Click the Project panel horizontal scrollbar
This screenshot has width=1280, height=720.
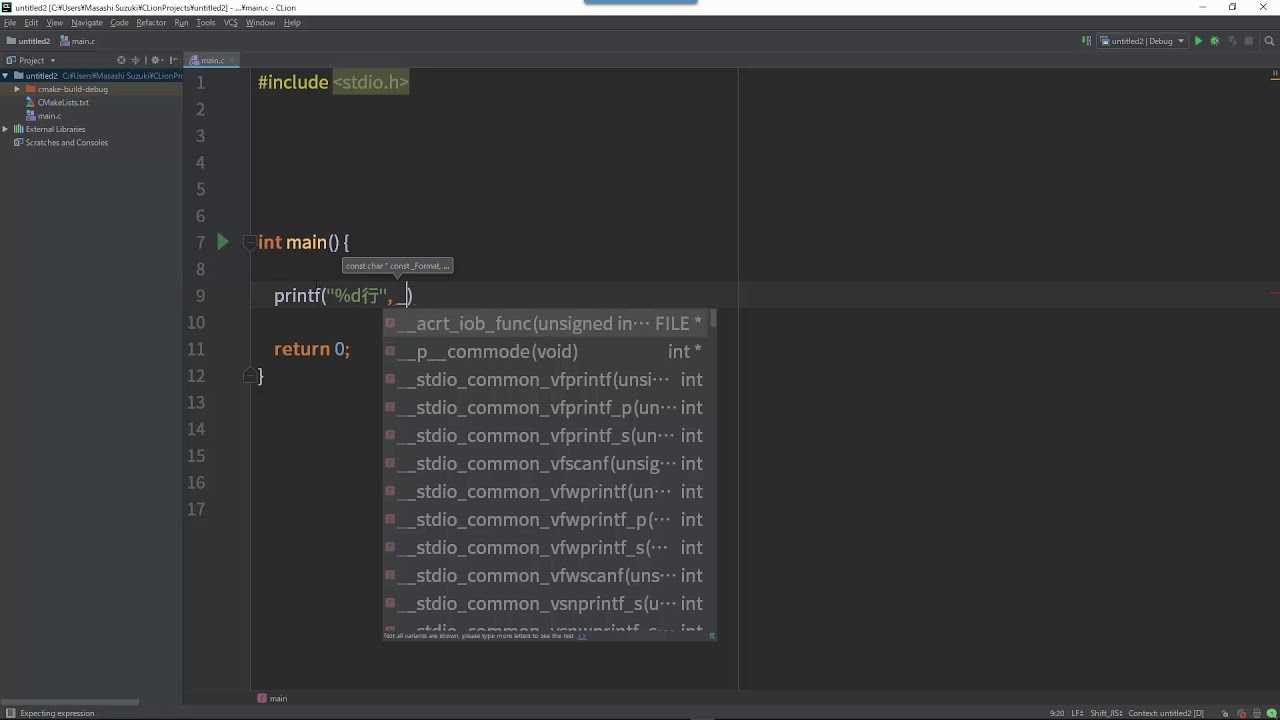[71, 702]
